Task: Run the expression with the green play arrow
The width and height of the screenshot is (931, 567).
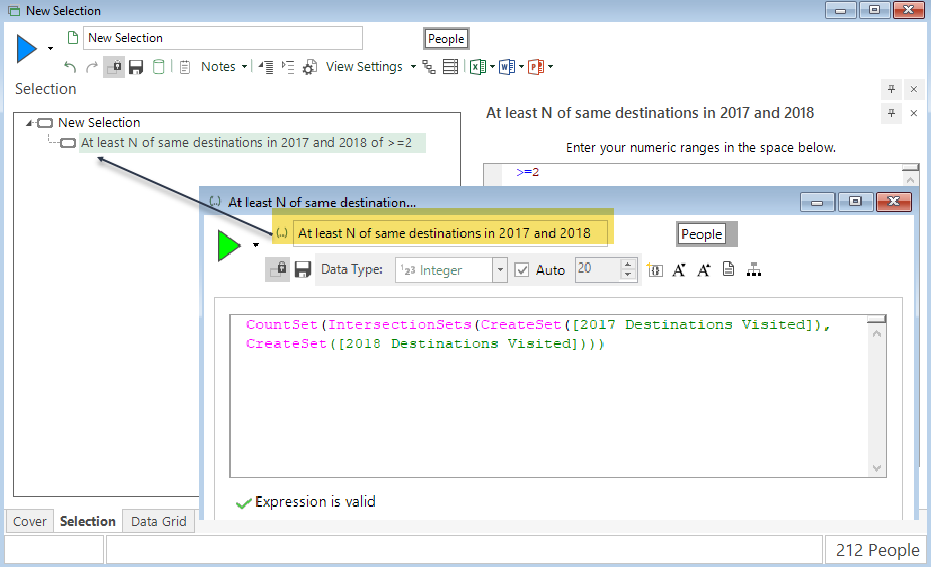Action: [x=229, y=245]
